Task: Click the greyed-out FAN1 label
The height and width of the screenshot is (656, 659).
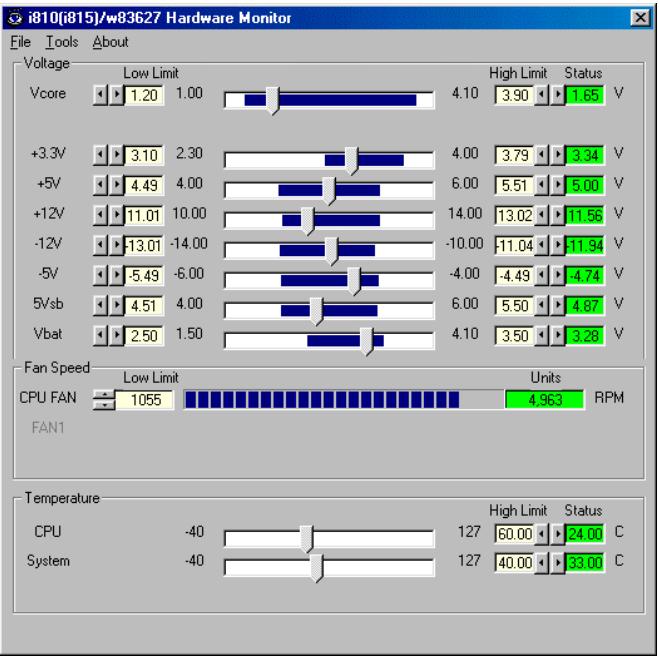Action: point(48,428)
